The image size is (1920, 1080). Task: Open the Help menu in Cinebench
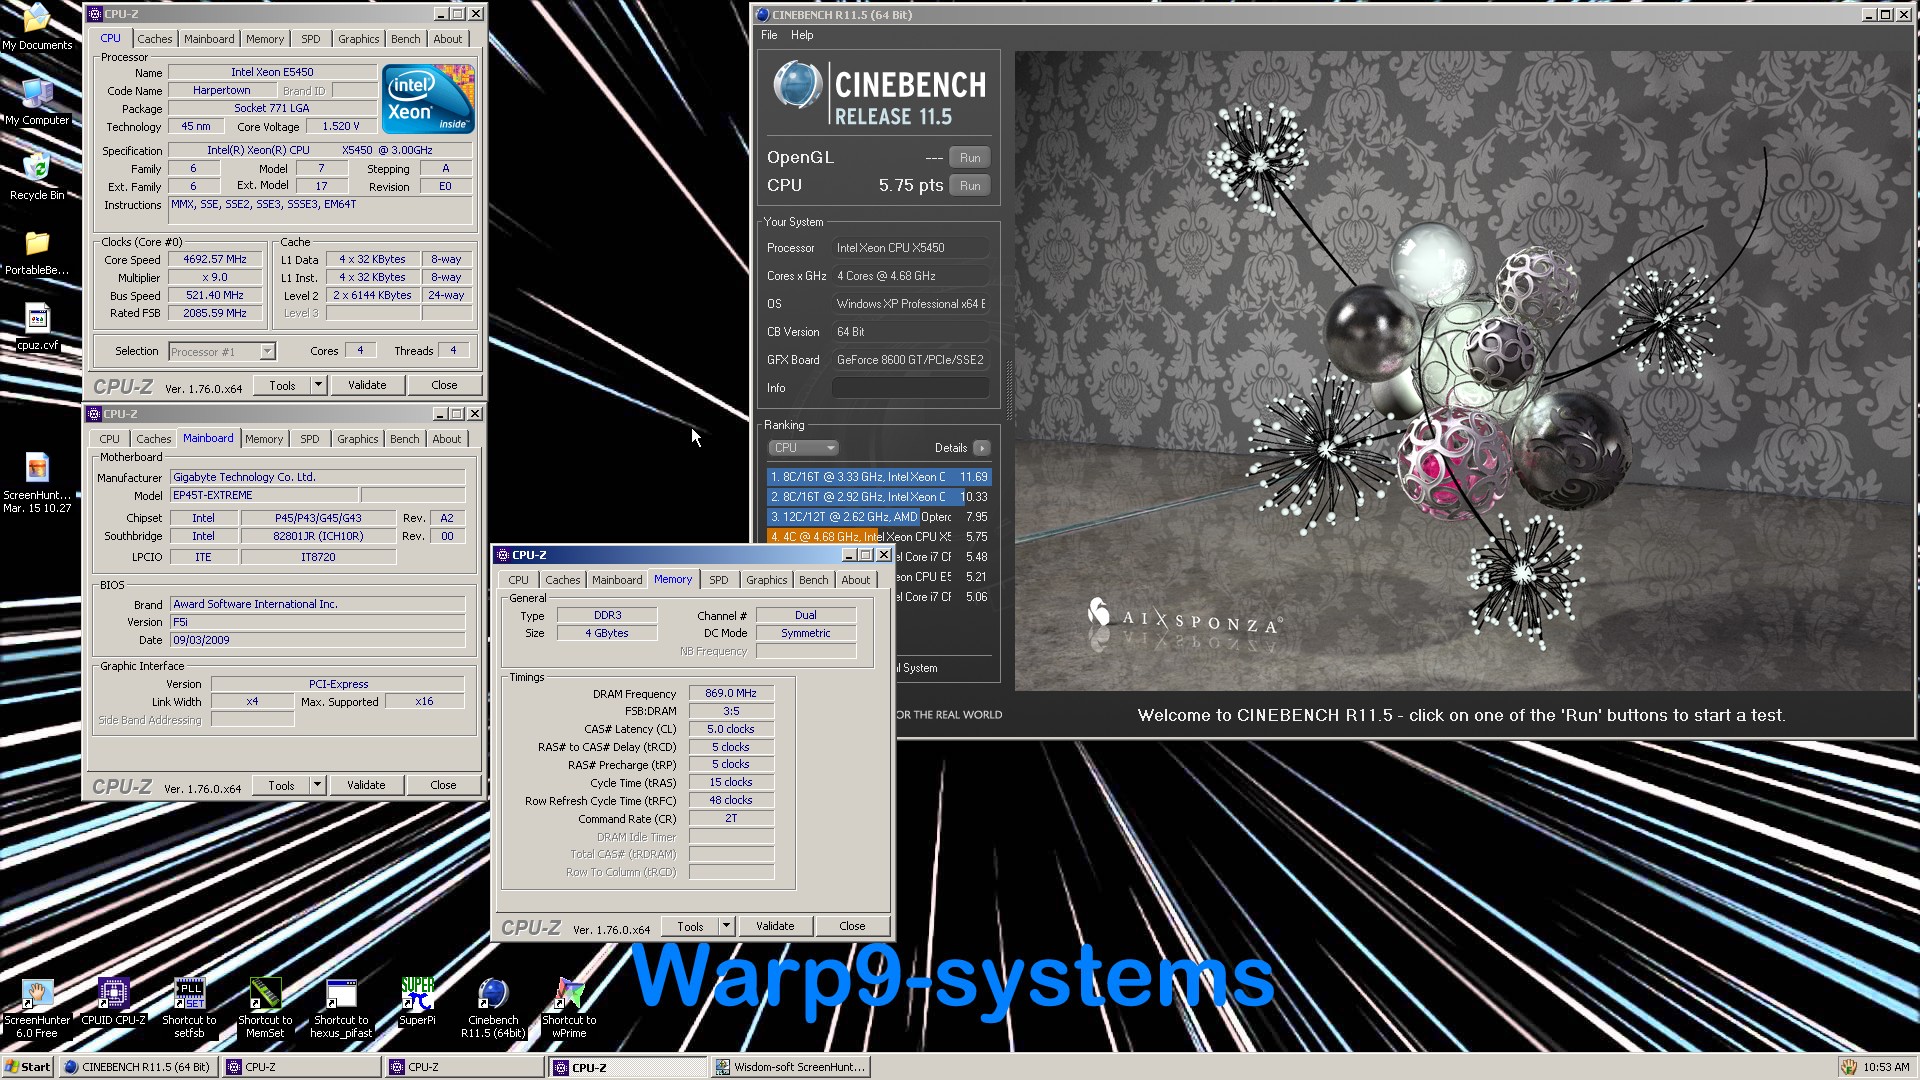click(x=802, y=35)
